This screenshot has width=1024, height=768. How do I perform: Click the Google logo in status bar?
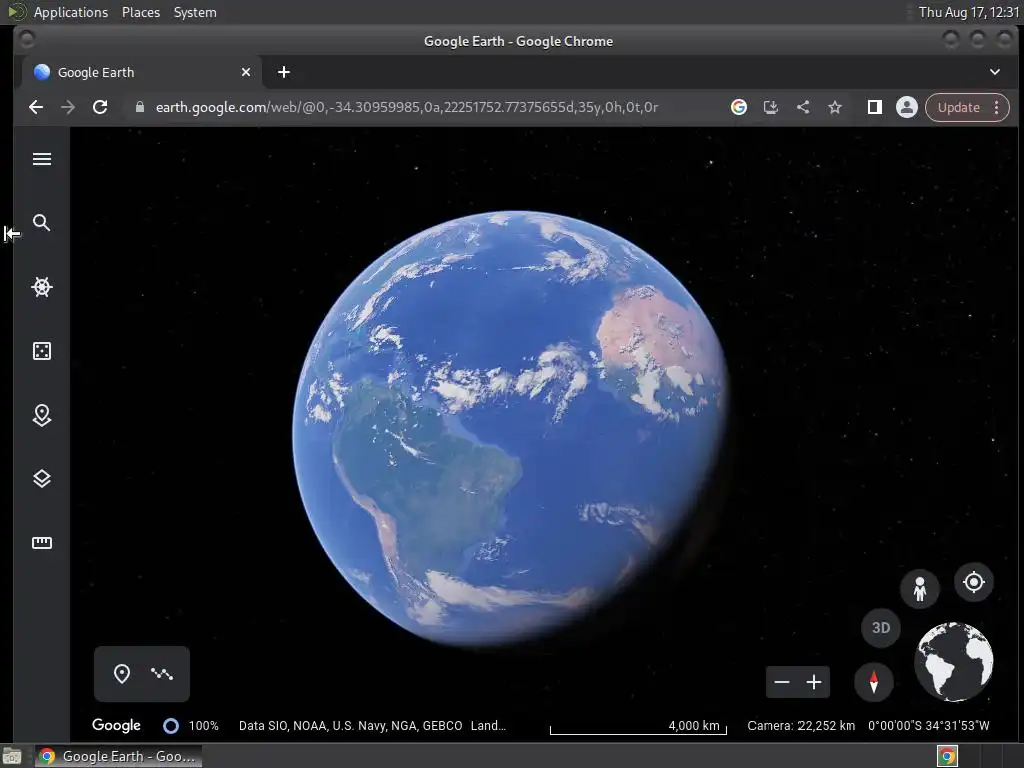(116, 725)
